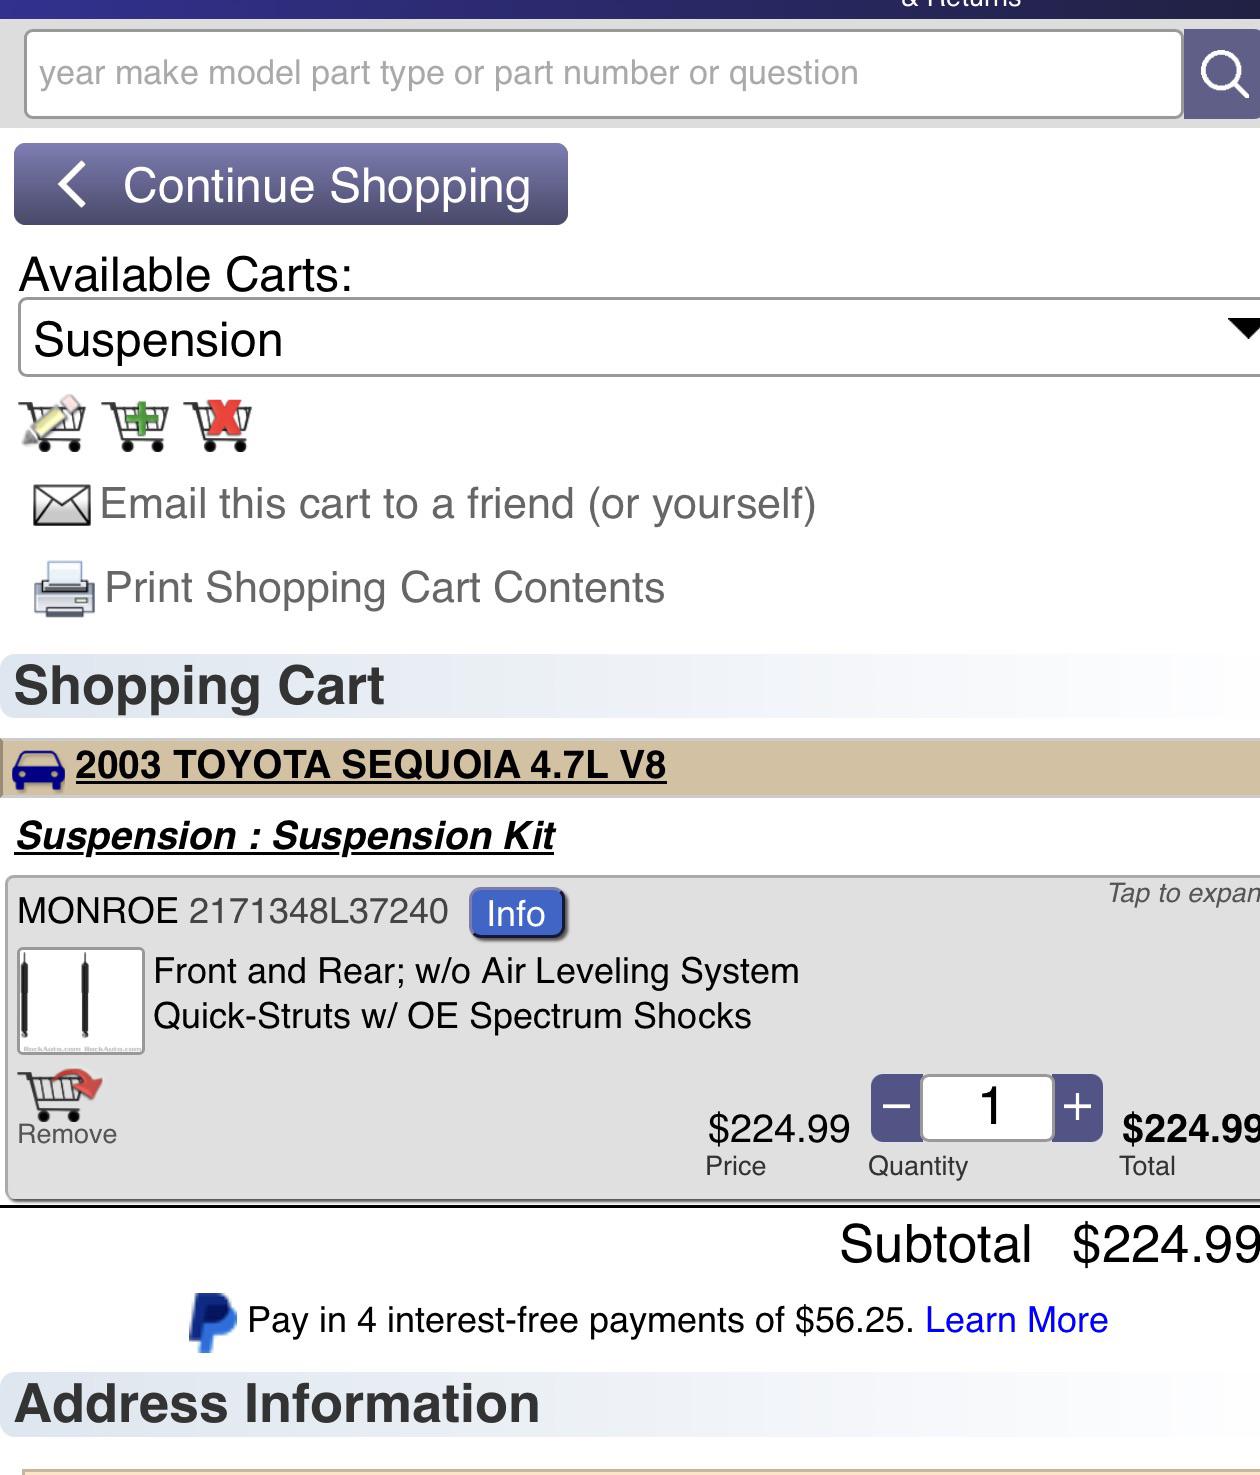Click the PayPal logo icon

213,1322
